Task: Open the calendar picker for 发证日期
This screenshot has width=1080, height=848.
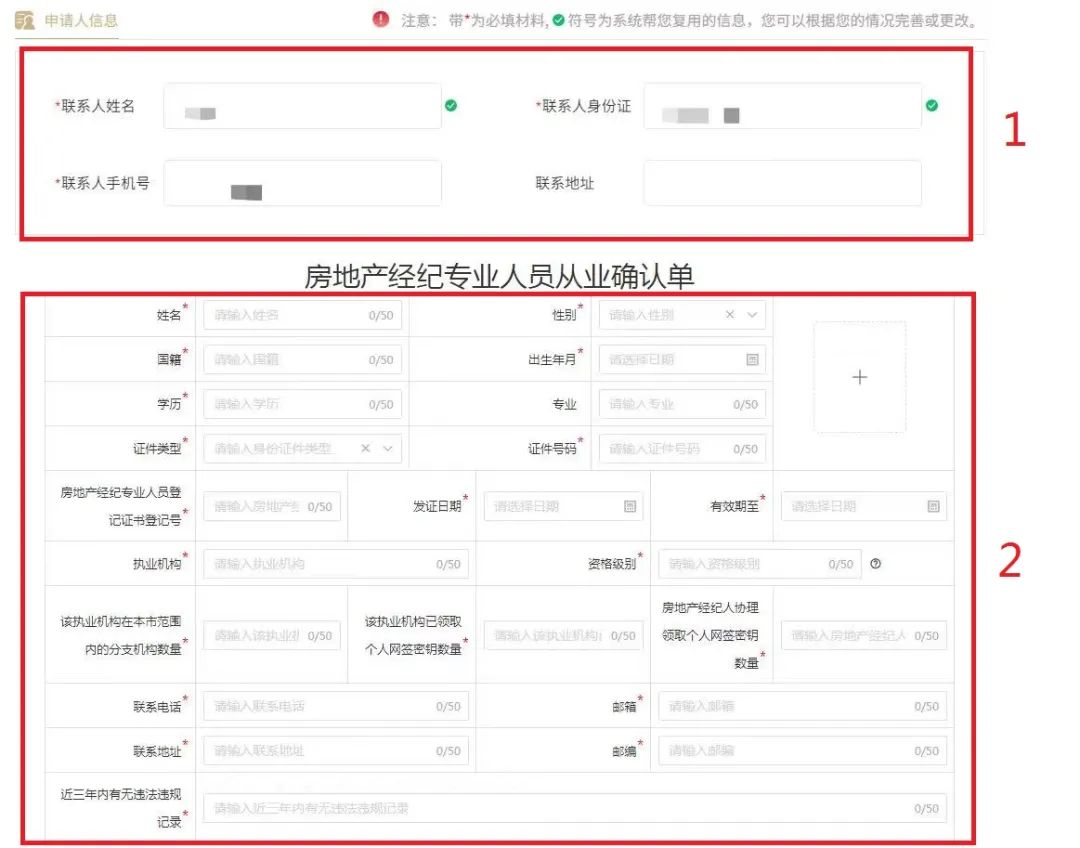Action: point(629,506)
